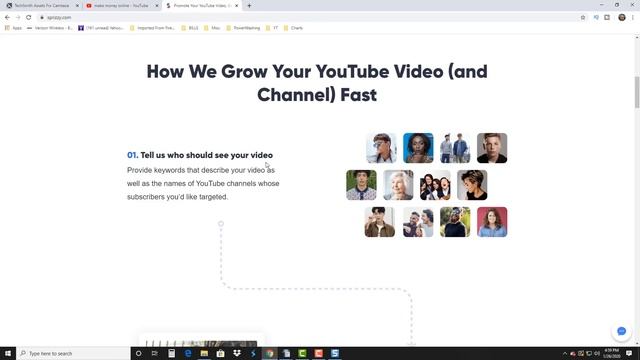Viewport: 640px width, 360px height.
Task: Open the blue chat support bubble
Action: coord(621,331)
